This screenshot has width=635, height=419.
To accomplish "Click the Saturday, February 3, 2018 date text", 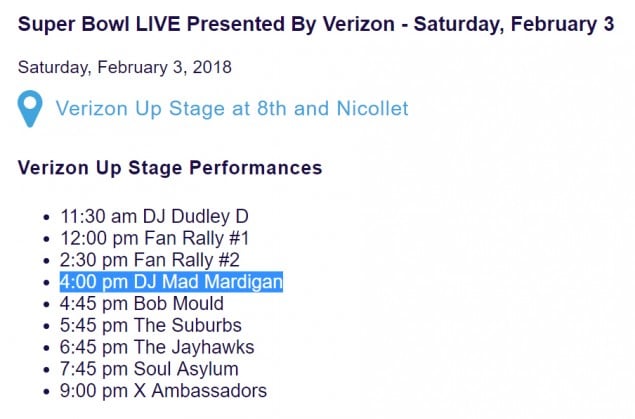I will 125,67.
